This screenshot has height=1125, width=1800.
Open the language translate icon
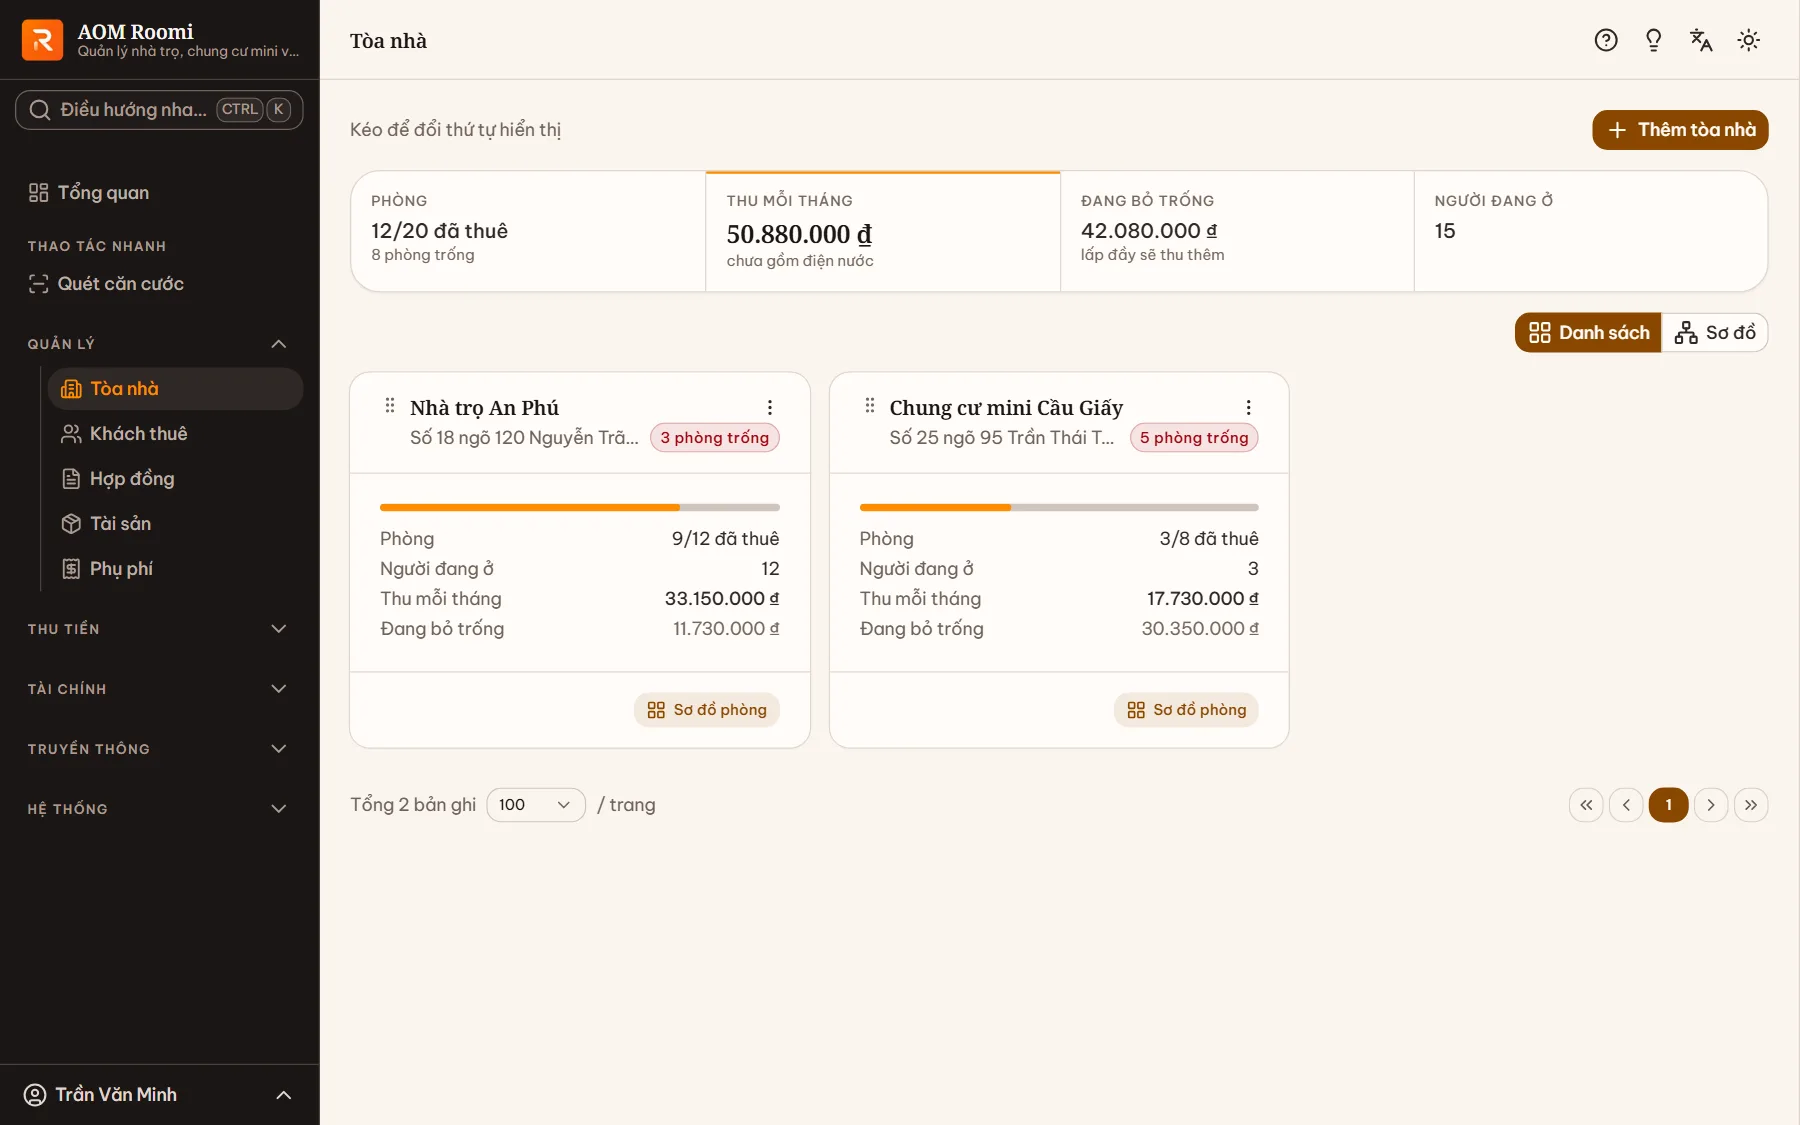[x=1701, y=40]
